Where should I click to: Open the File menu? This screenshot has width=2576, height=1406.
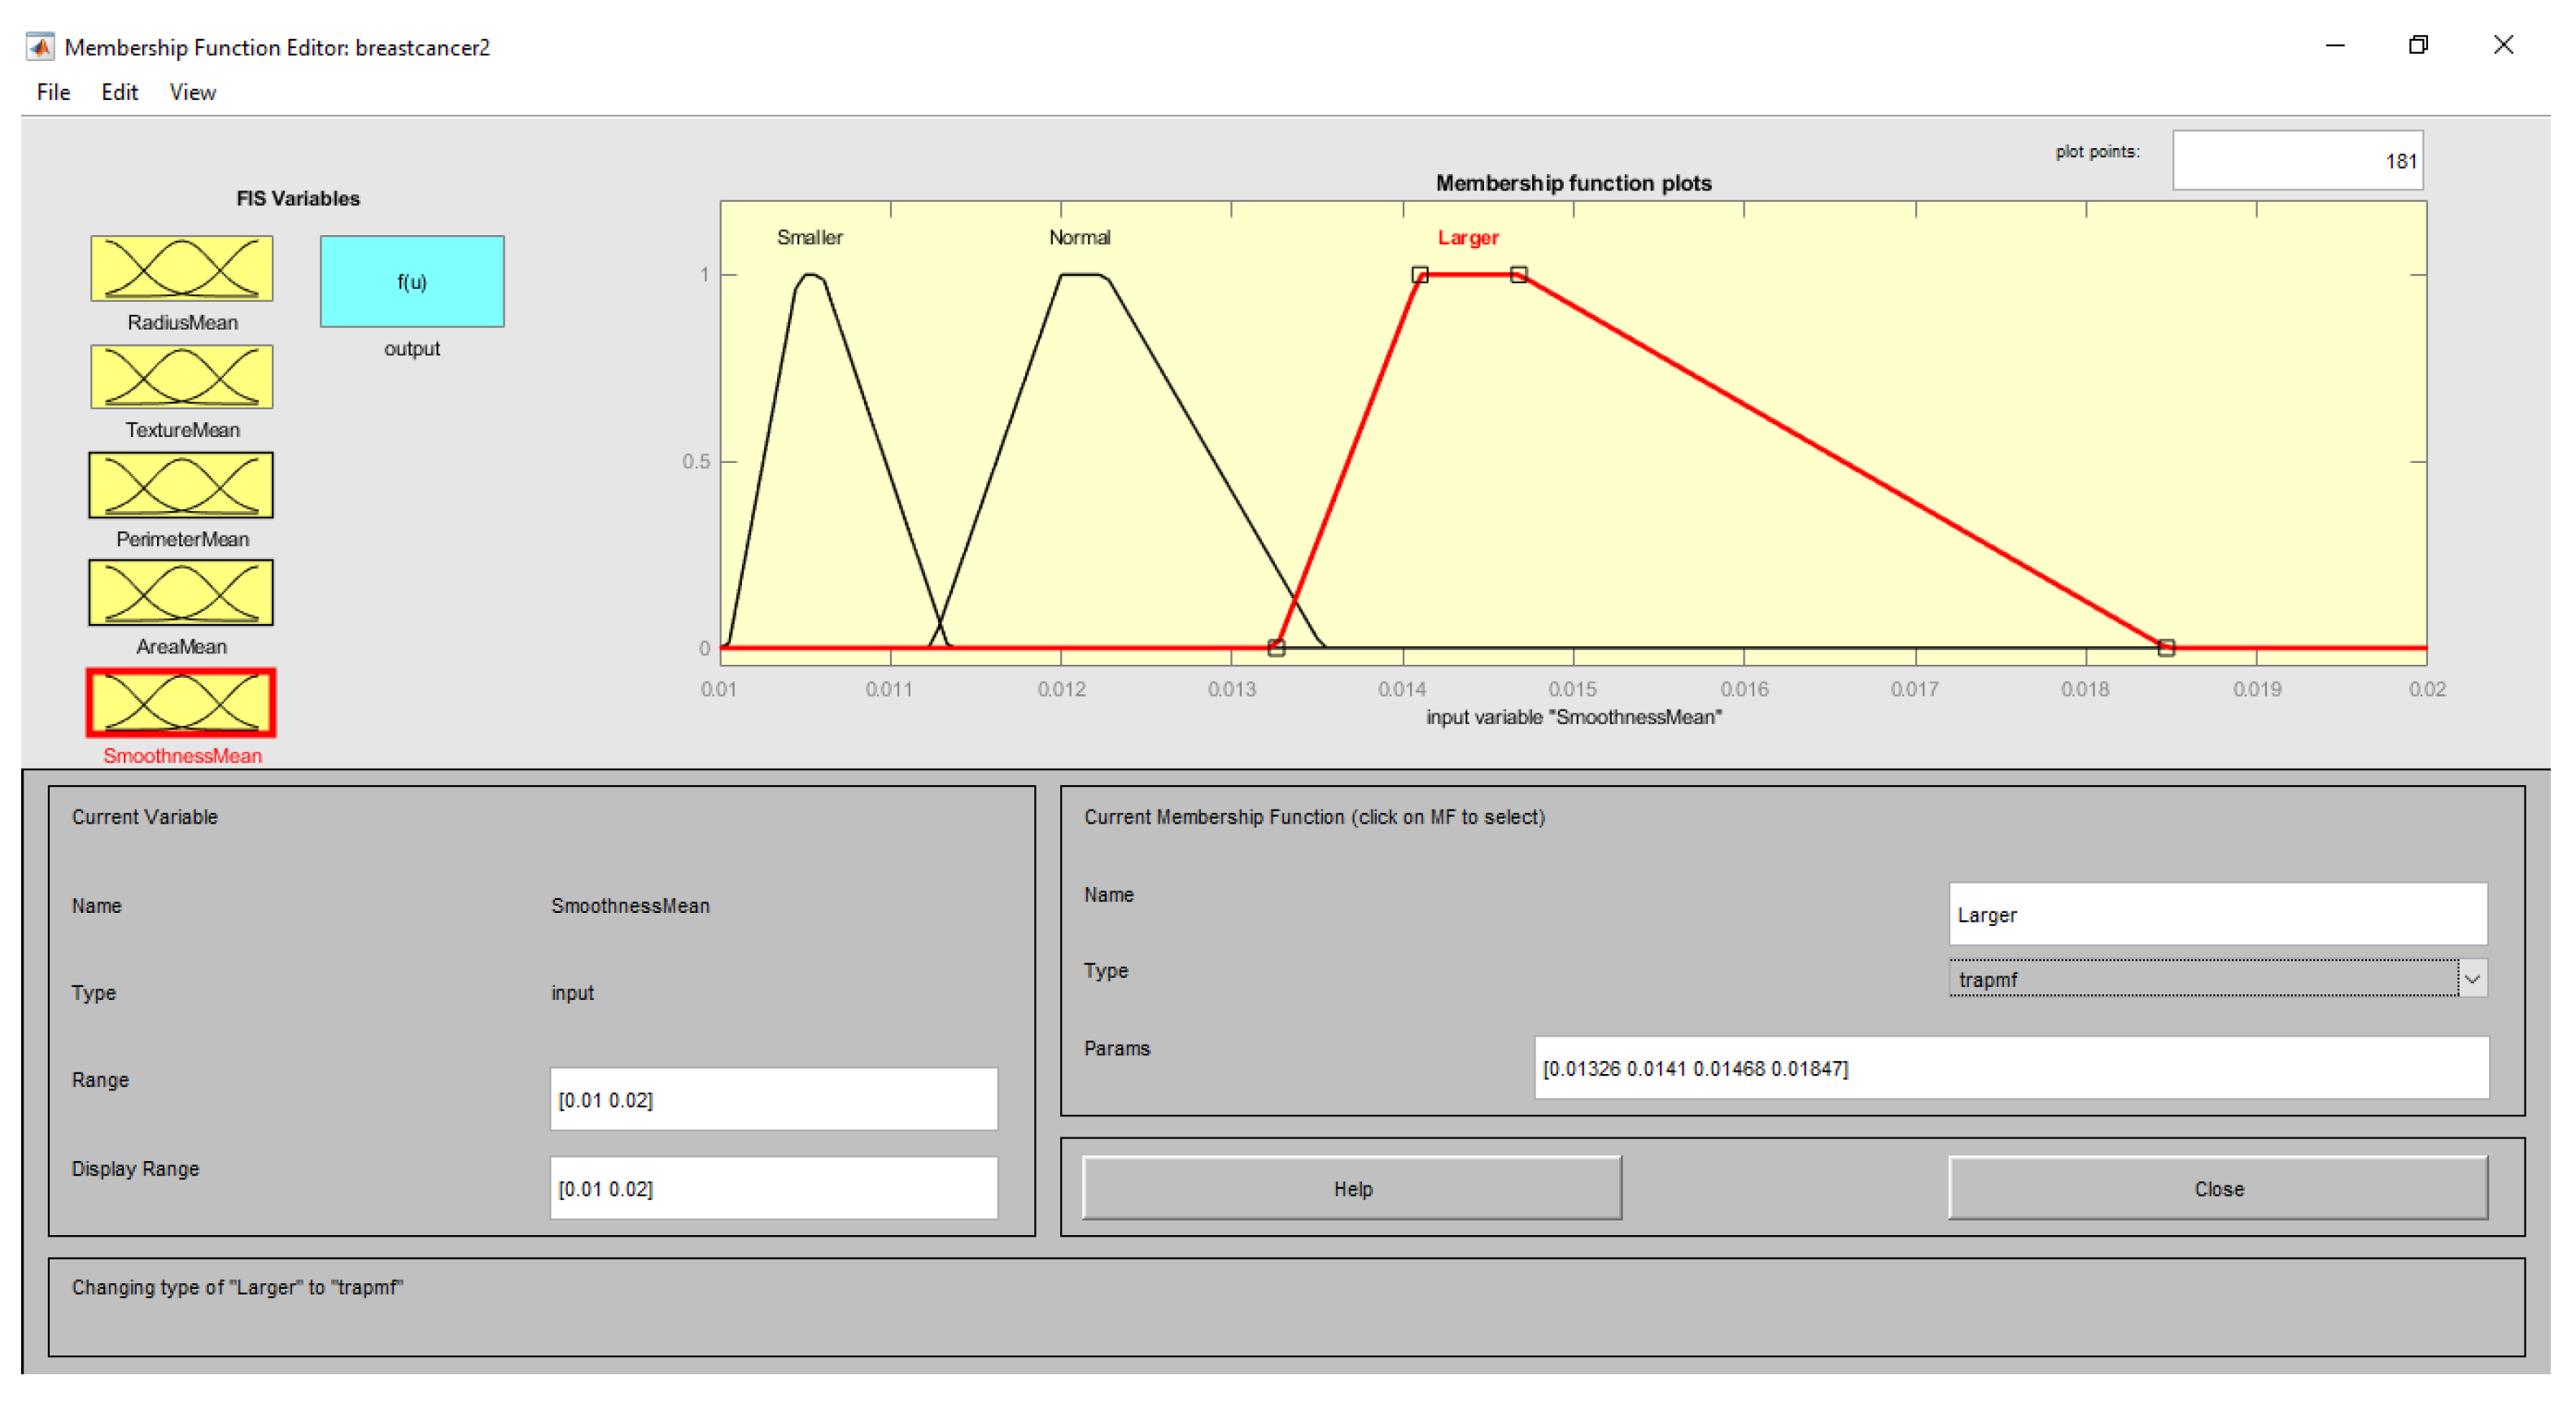point(53,92)
